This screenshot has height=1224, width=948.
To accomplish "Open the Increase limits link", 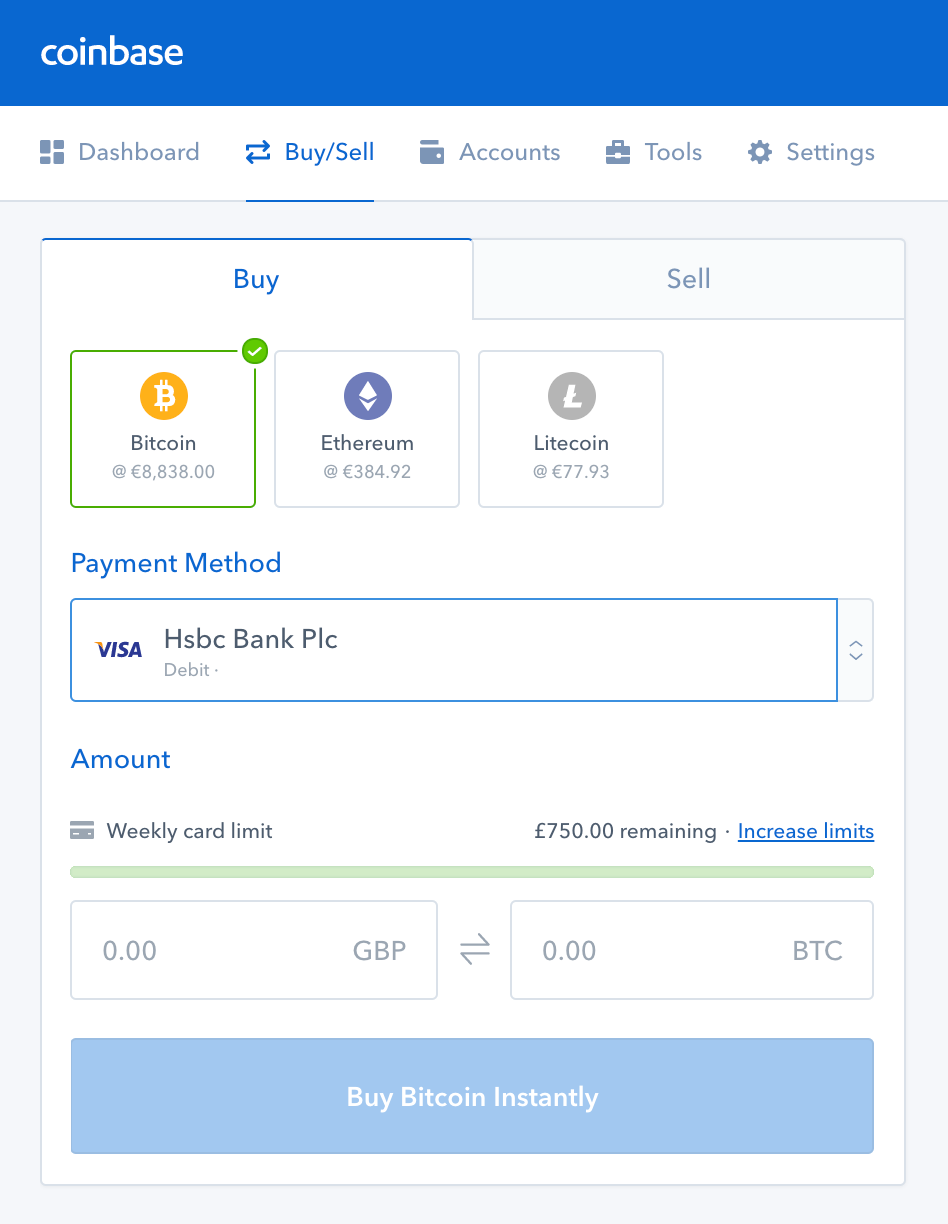I will [x=805, y=831].
